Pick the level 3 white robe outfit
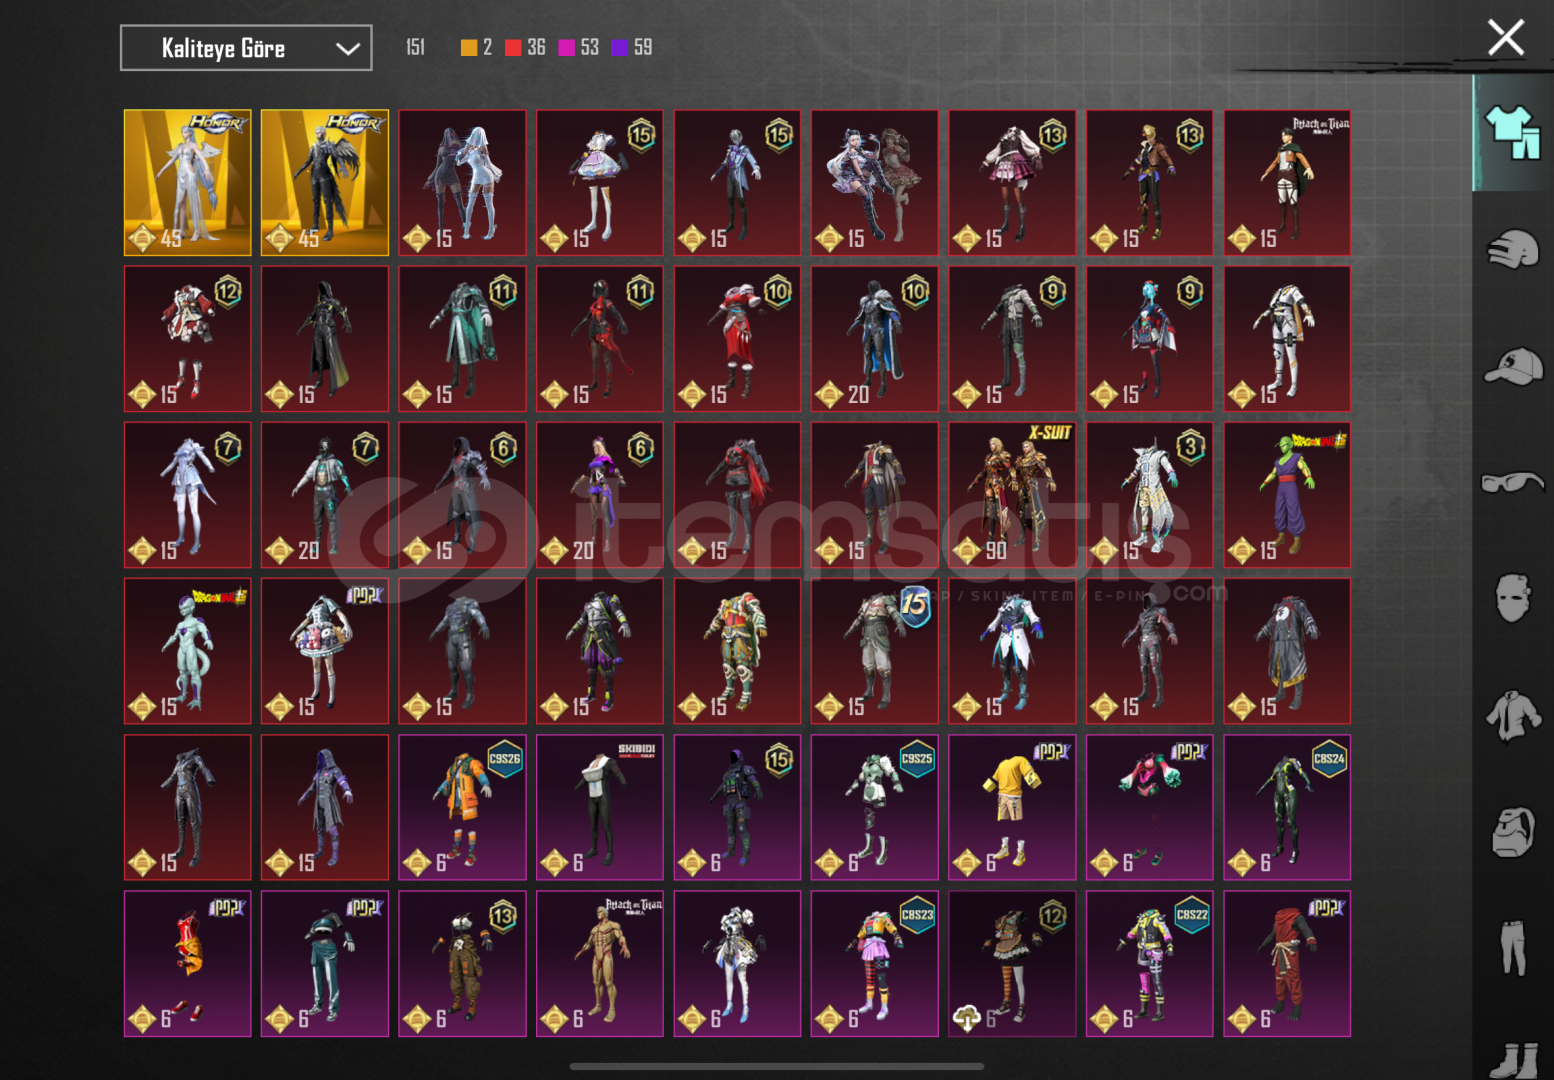The height and width of the screenshot is (1080, 1554). click(x=1150, y=495)
